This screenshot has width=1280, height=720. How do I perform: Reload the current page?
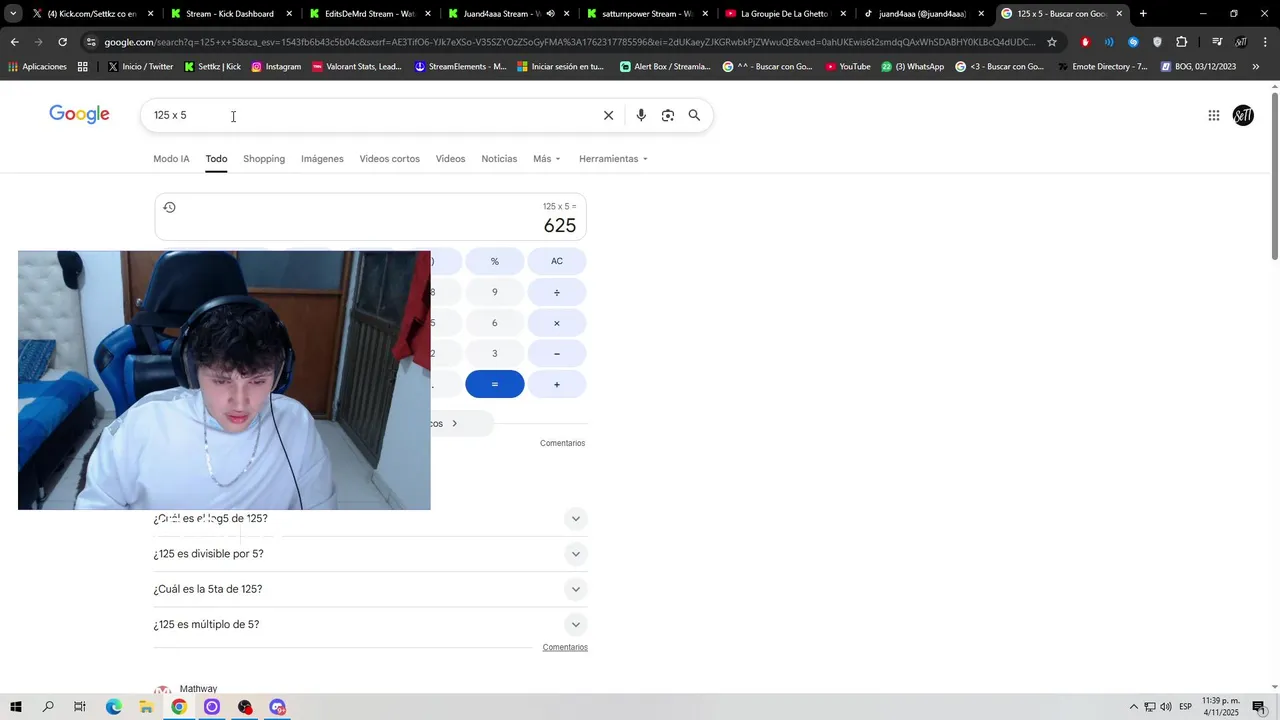pos(62,42)
